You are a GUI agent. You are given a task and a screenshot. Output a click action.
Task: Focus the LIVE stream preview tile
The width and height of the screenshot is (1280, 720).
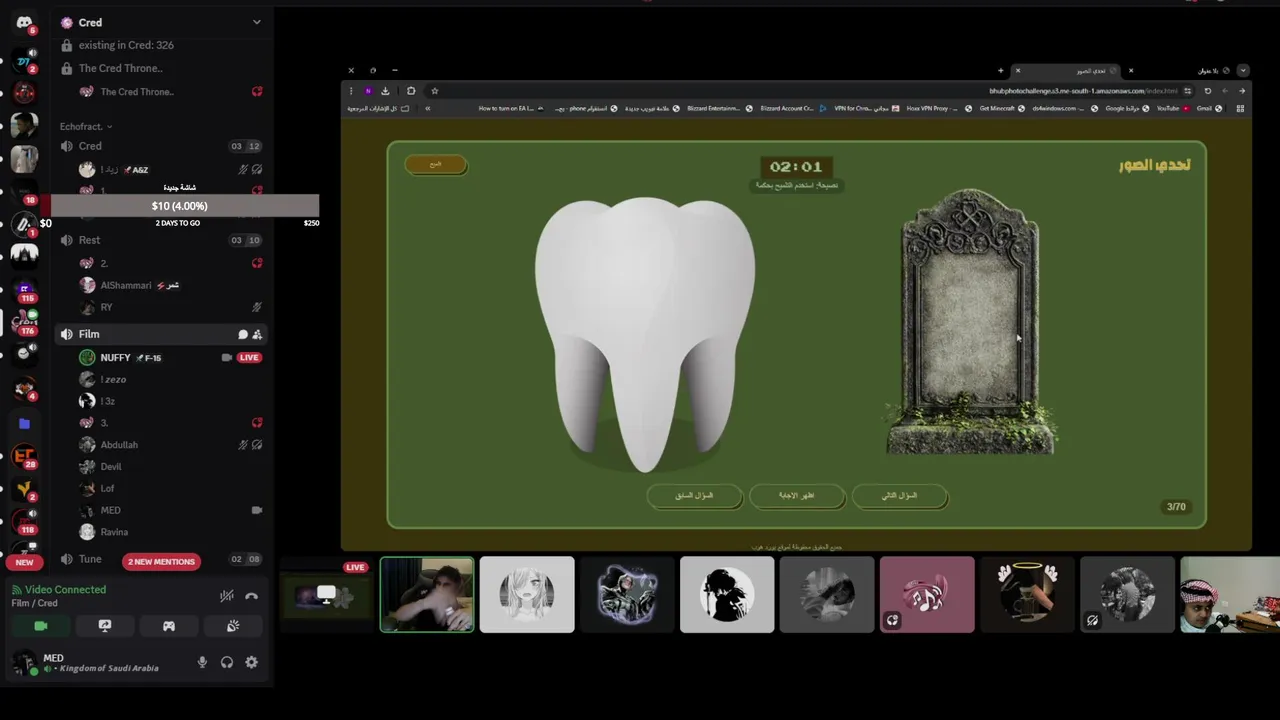[x=327, y=595]
